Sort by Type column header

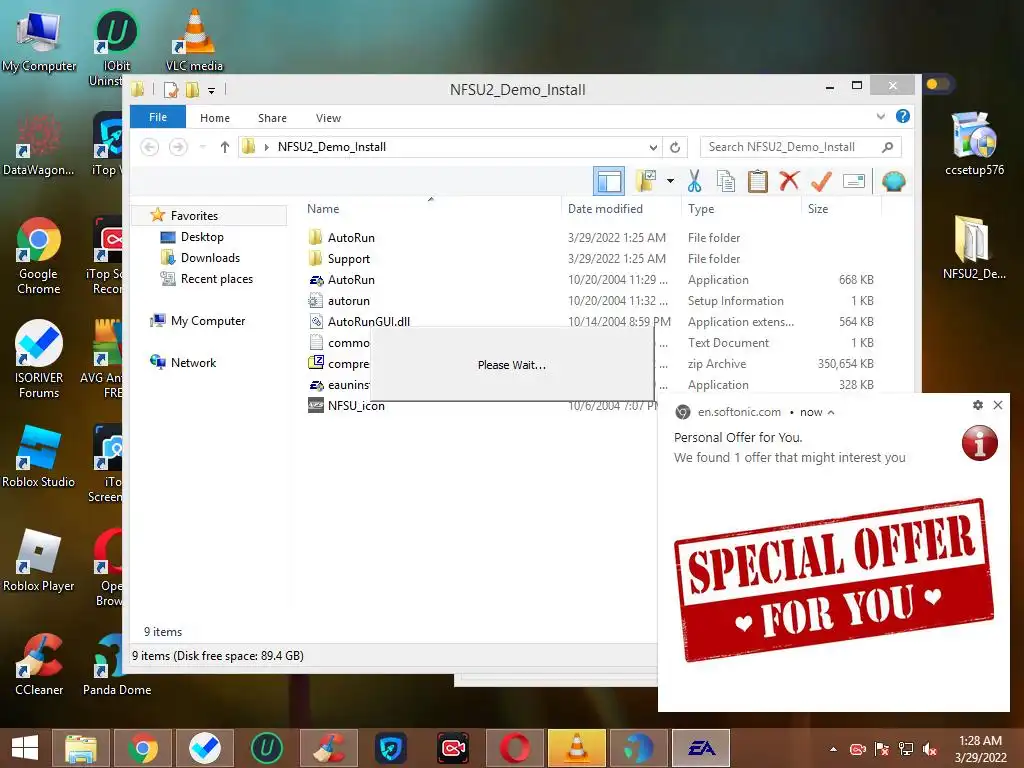741,209
